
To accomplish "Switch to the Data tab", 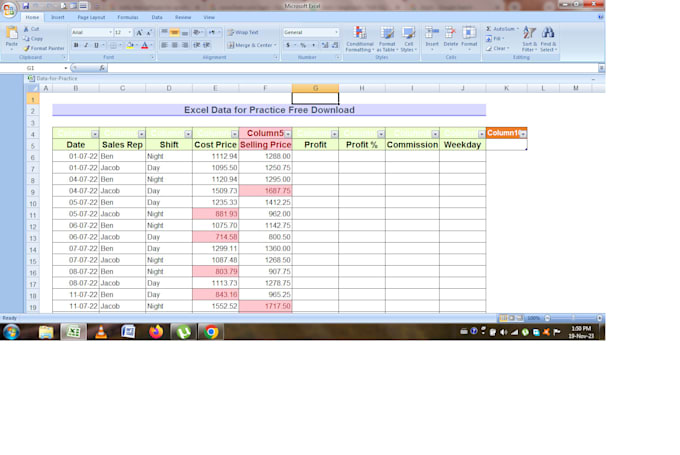I will click(x=157, y=17).
